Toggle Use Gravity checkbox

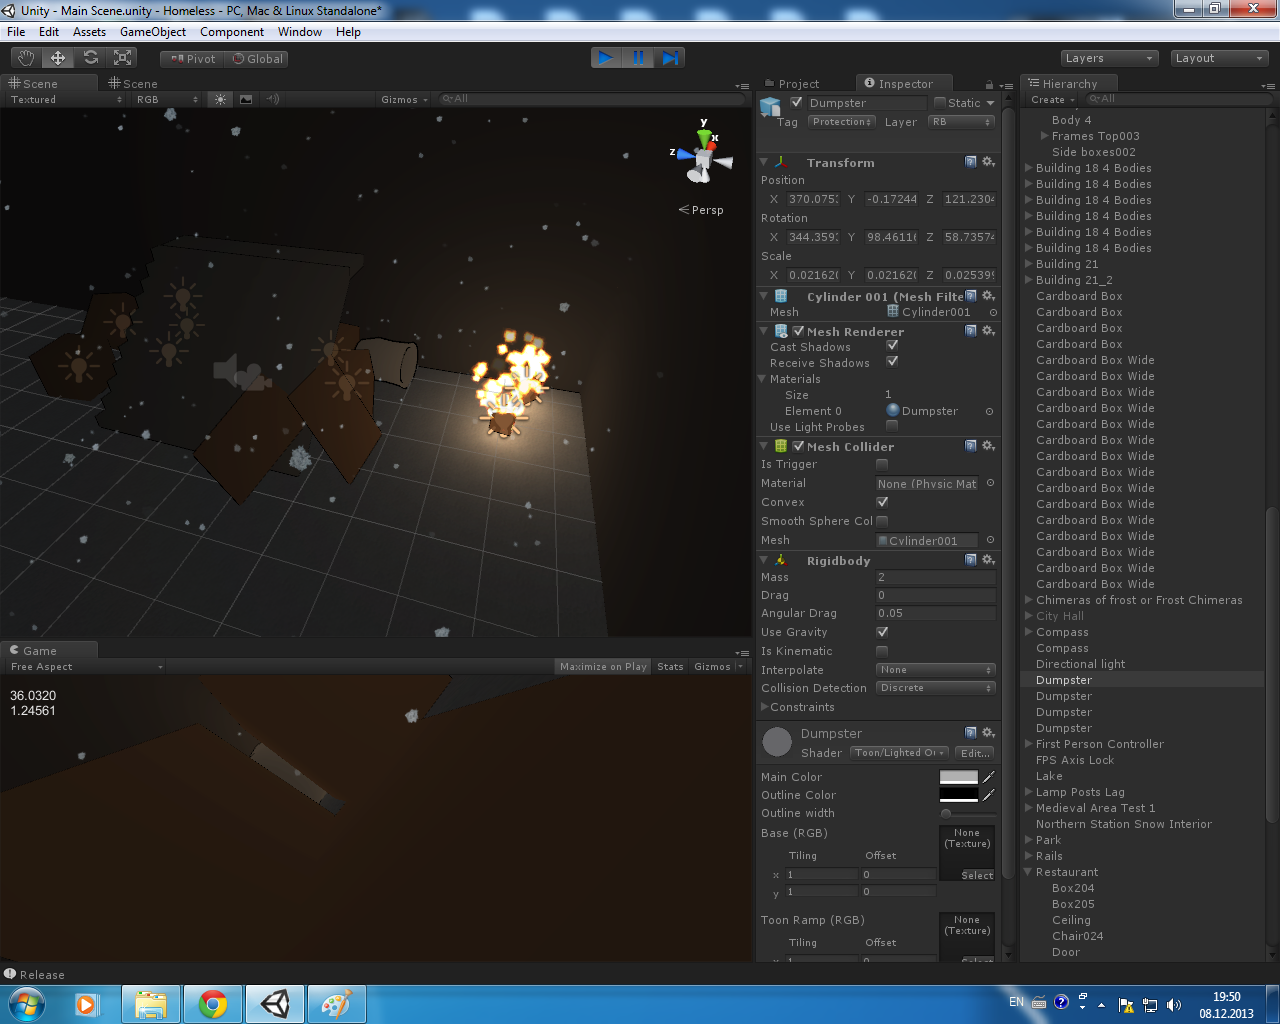point(882,632)
